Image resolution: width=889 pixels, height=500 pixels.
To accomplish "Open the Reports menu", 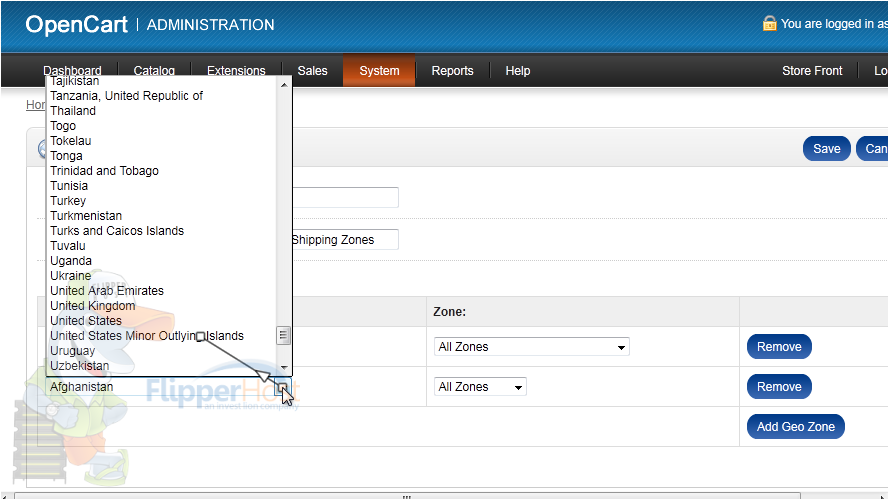I will (452, 71).
